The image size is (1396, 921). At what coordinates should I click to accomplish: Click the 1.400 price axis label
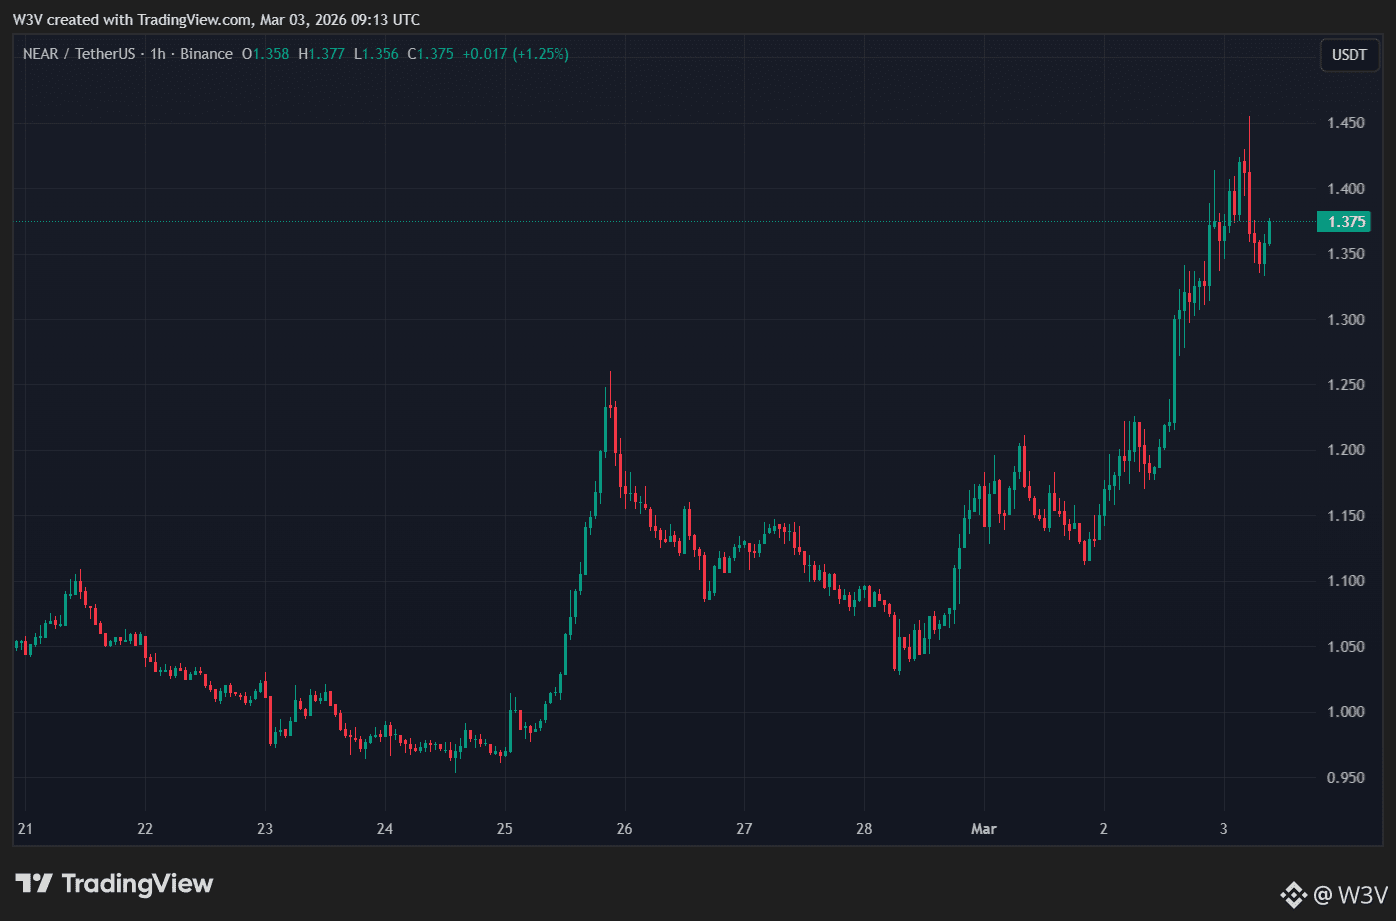[x=1346, y=189]
